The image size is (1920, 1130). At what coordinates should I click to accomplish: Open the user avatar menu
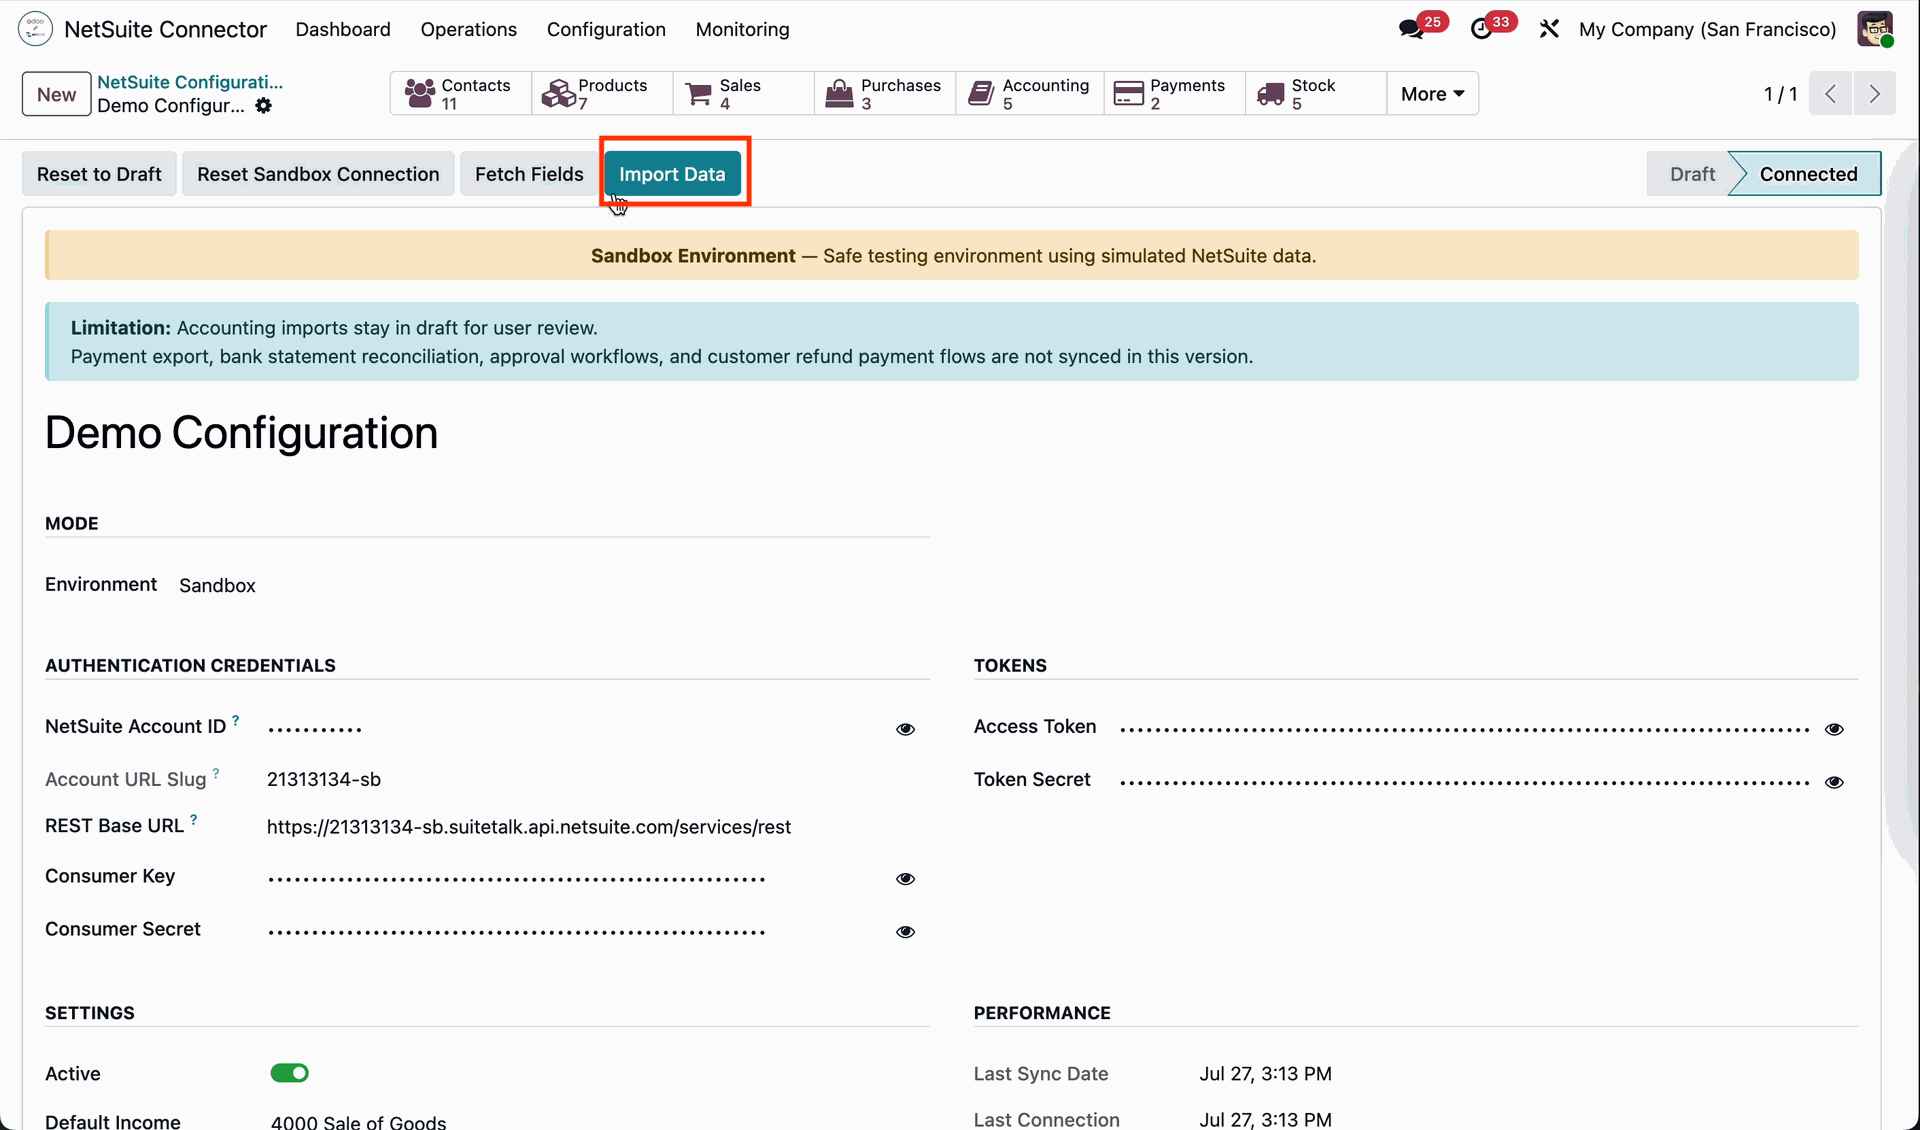click(x=1875, y=29)
